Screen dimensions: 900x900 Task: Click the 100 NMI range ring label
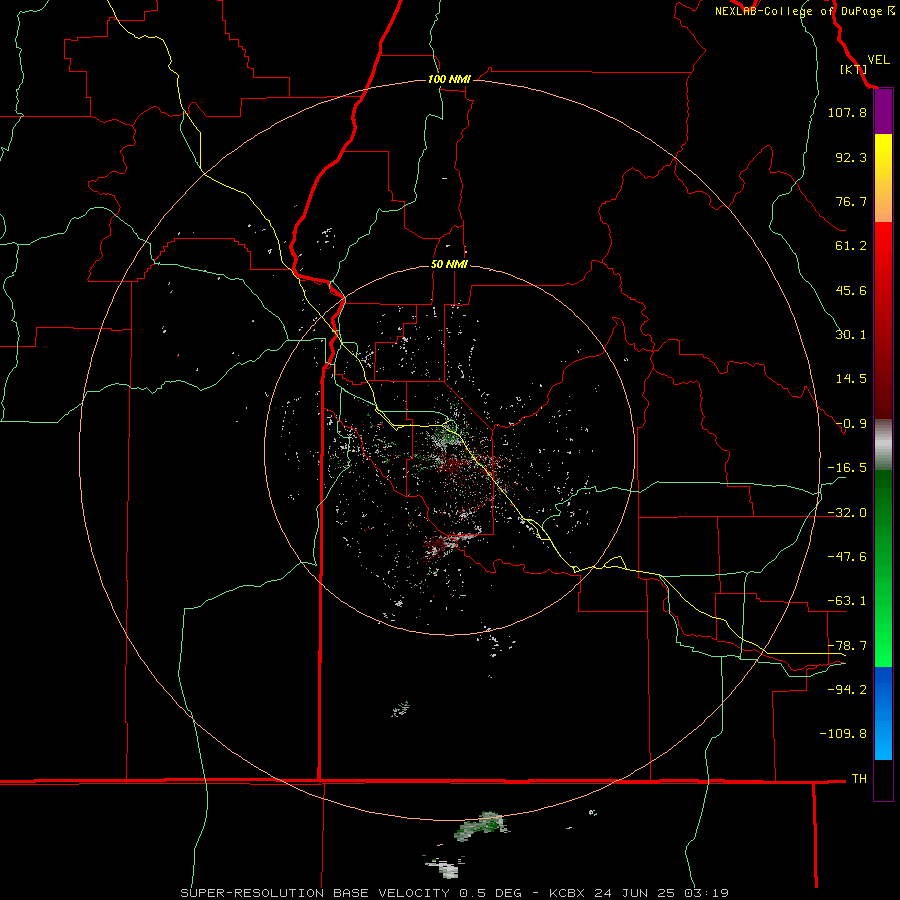[449, 79]
